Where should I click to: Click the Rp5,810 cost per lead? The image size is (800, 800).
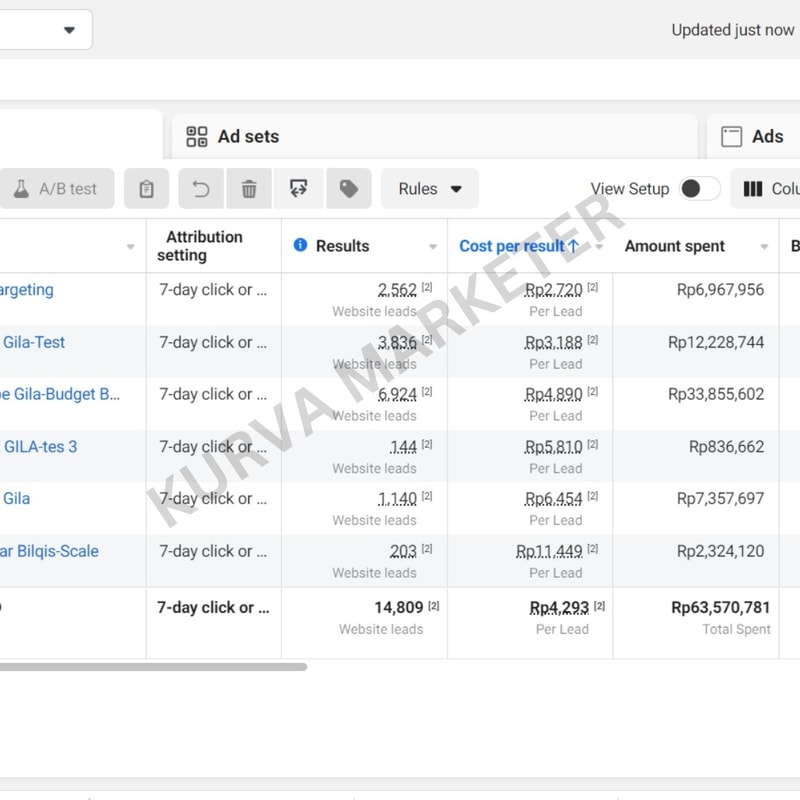click(554, 447)
